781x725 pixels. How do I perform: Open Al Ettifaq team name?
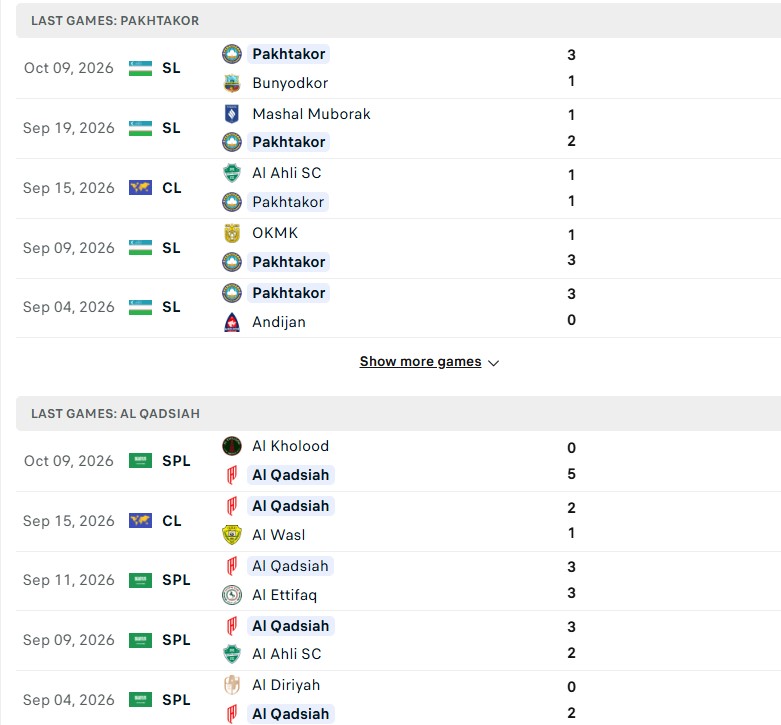click(284, 595)
